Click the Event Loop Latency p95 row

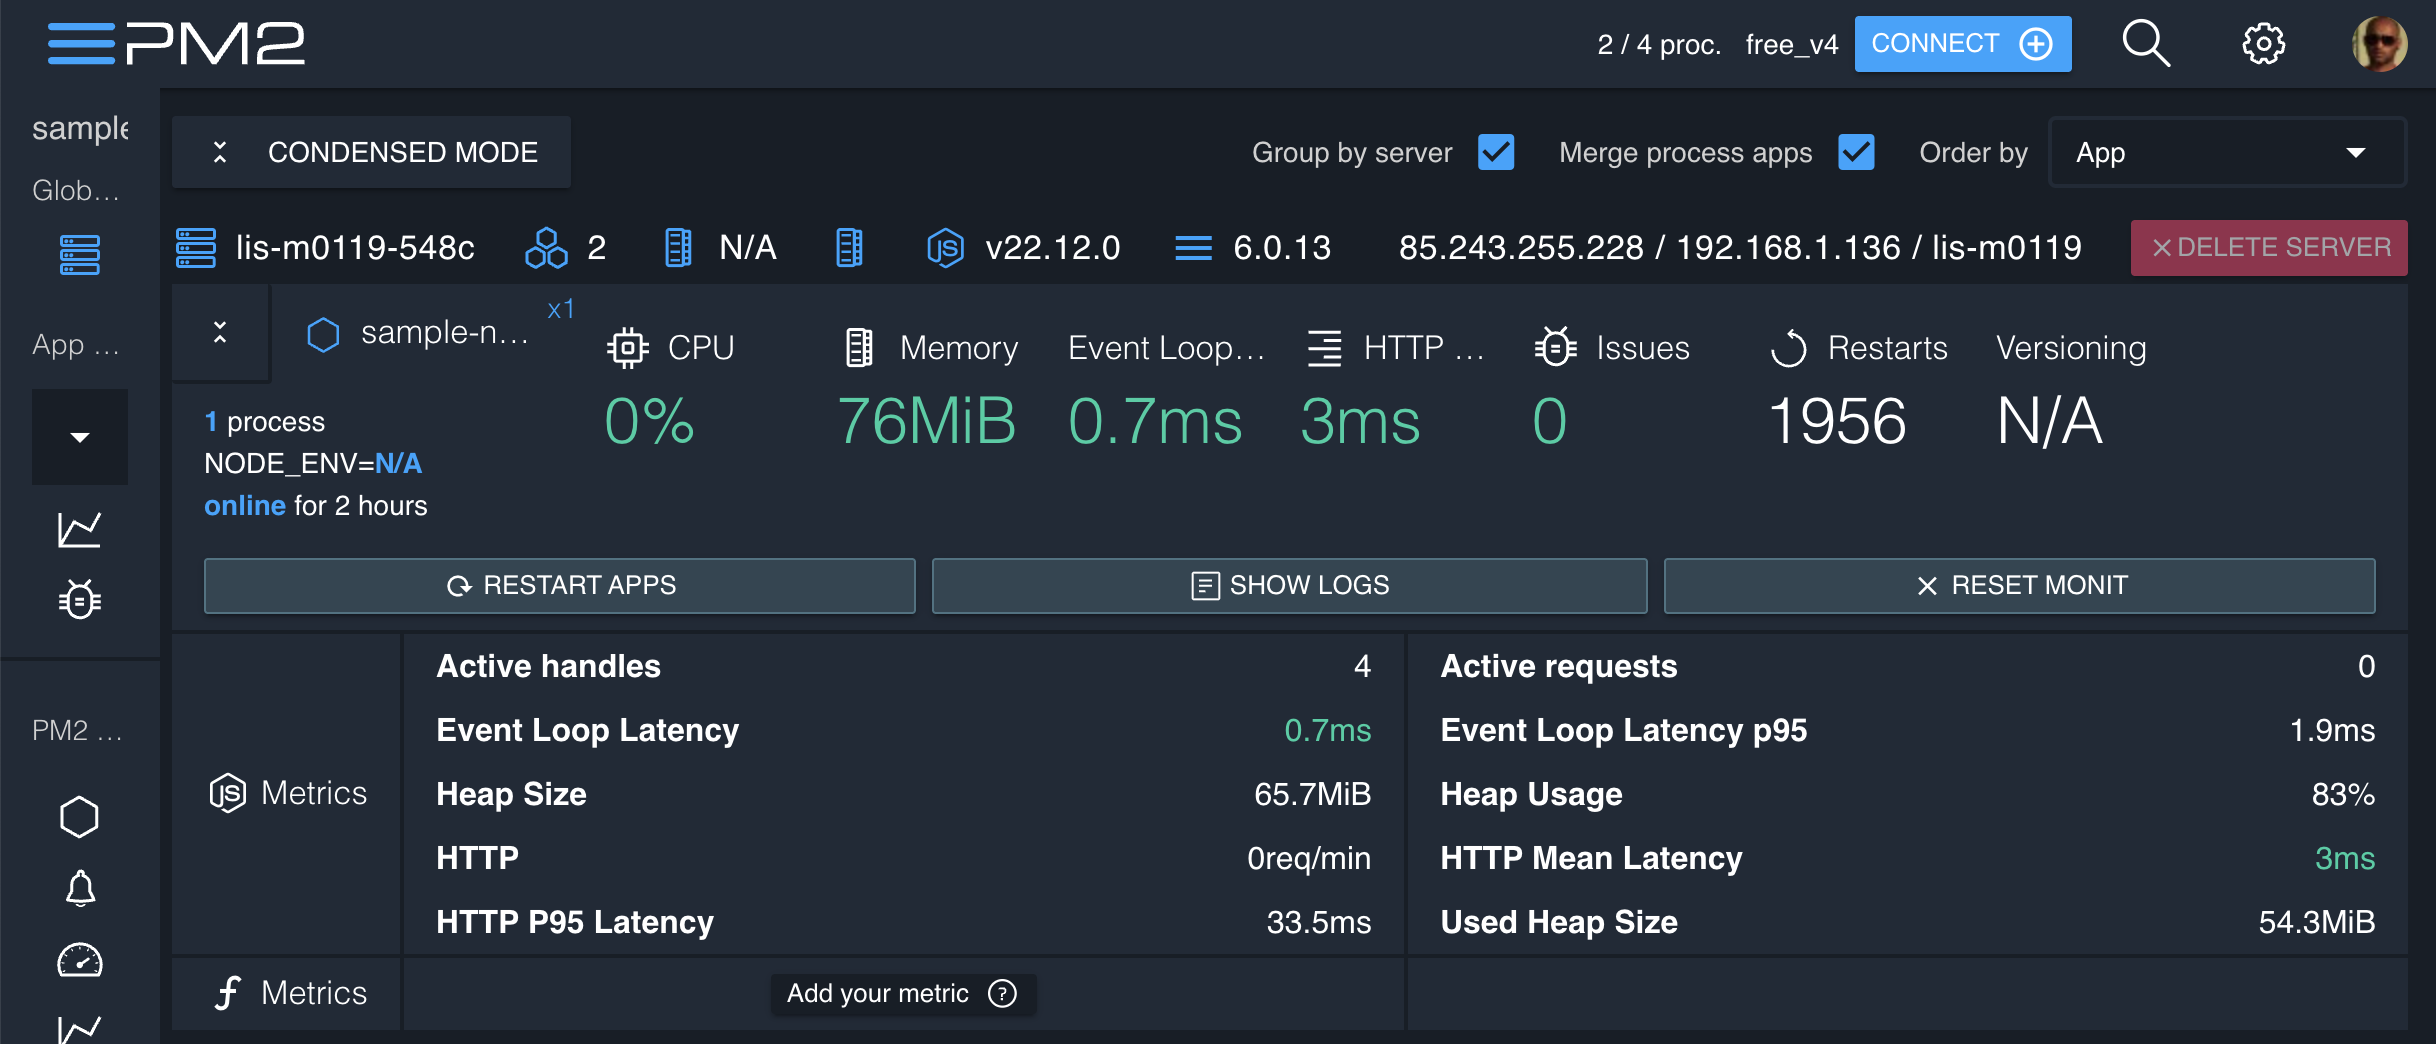[x=1907, y=731]
